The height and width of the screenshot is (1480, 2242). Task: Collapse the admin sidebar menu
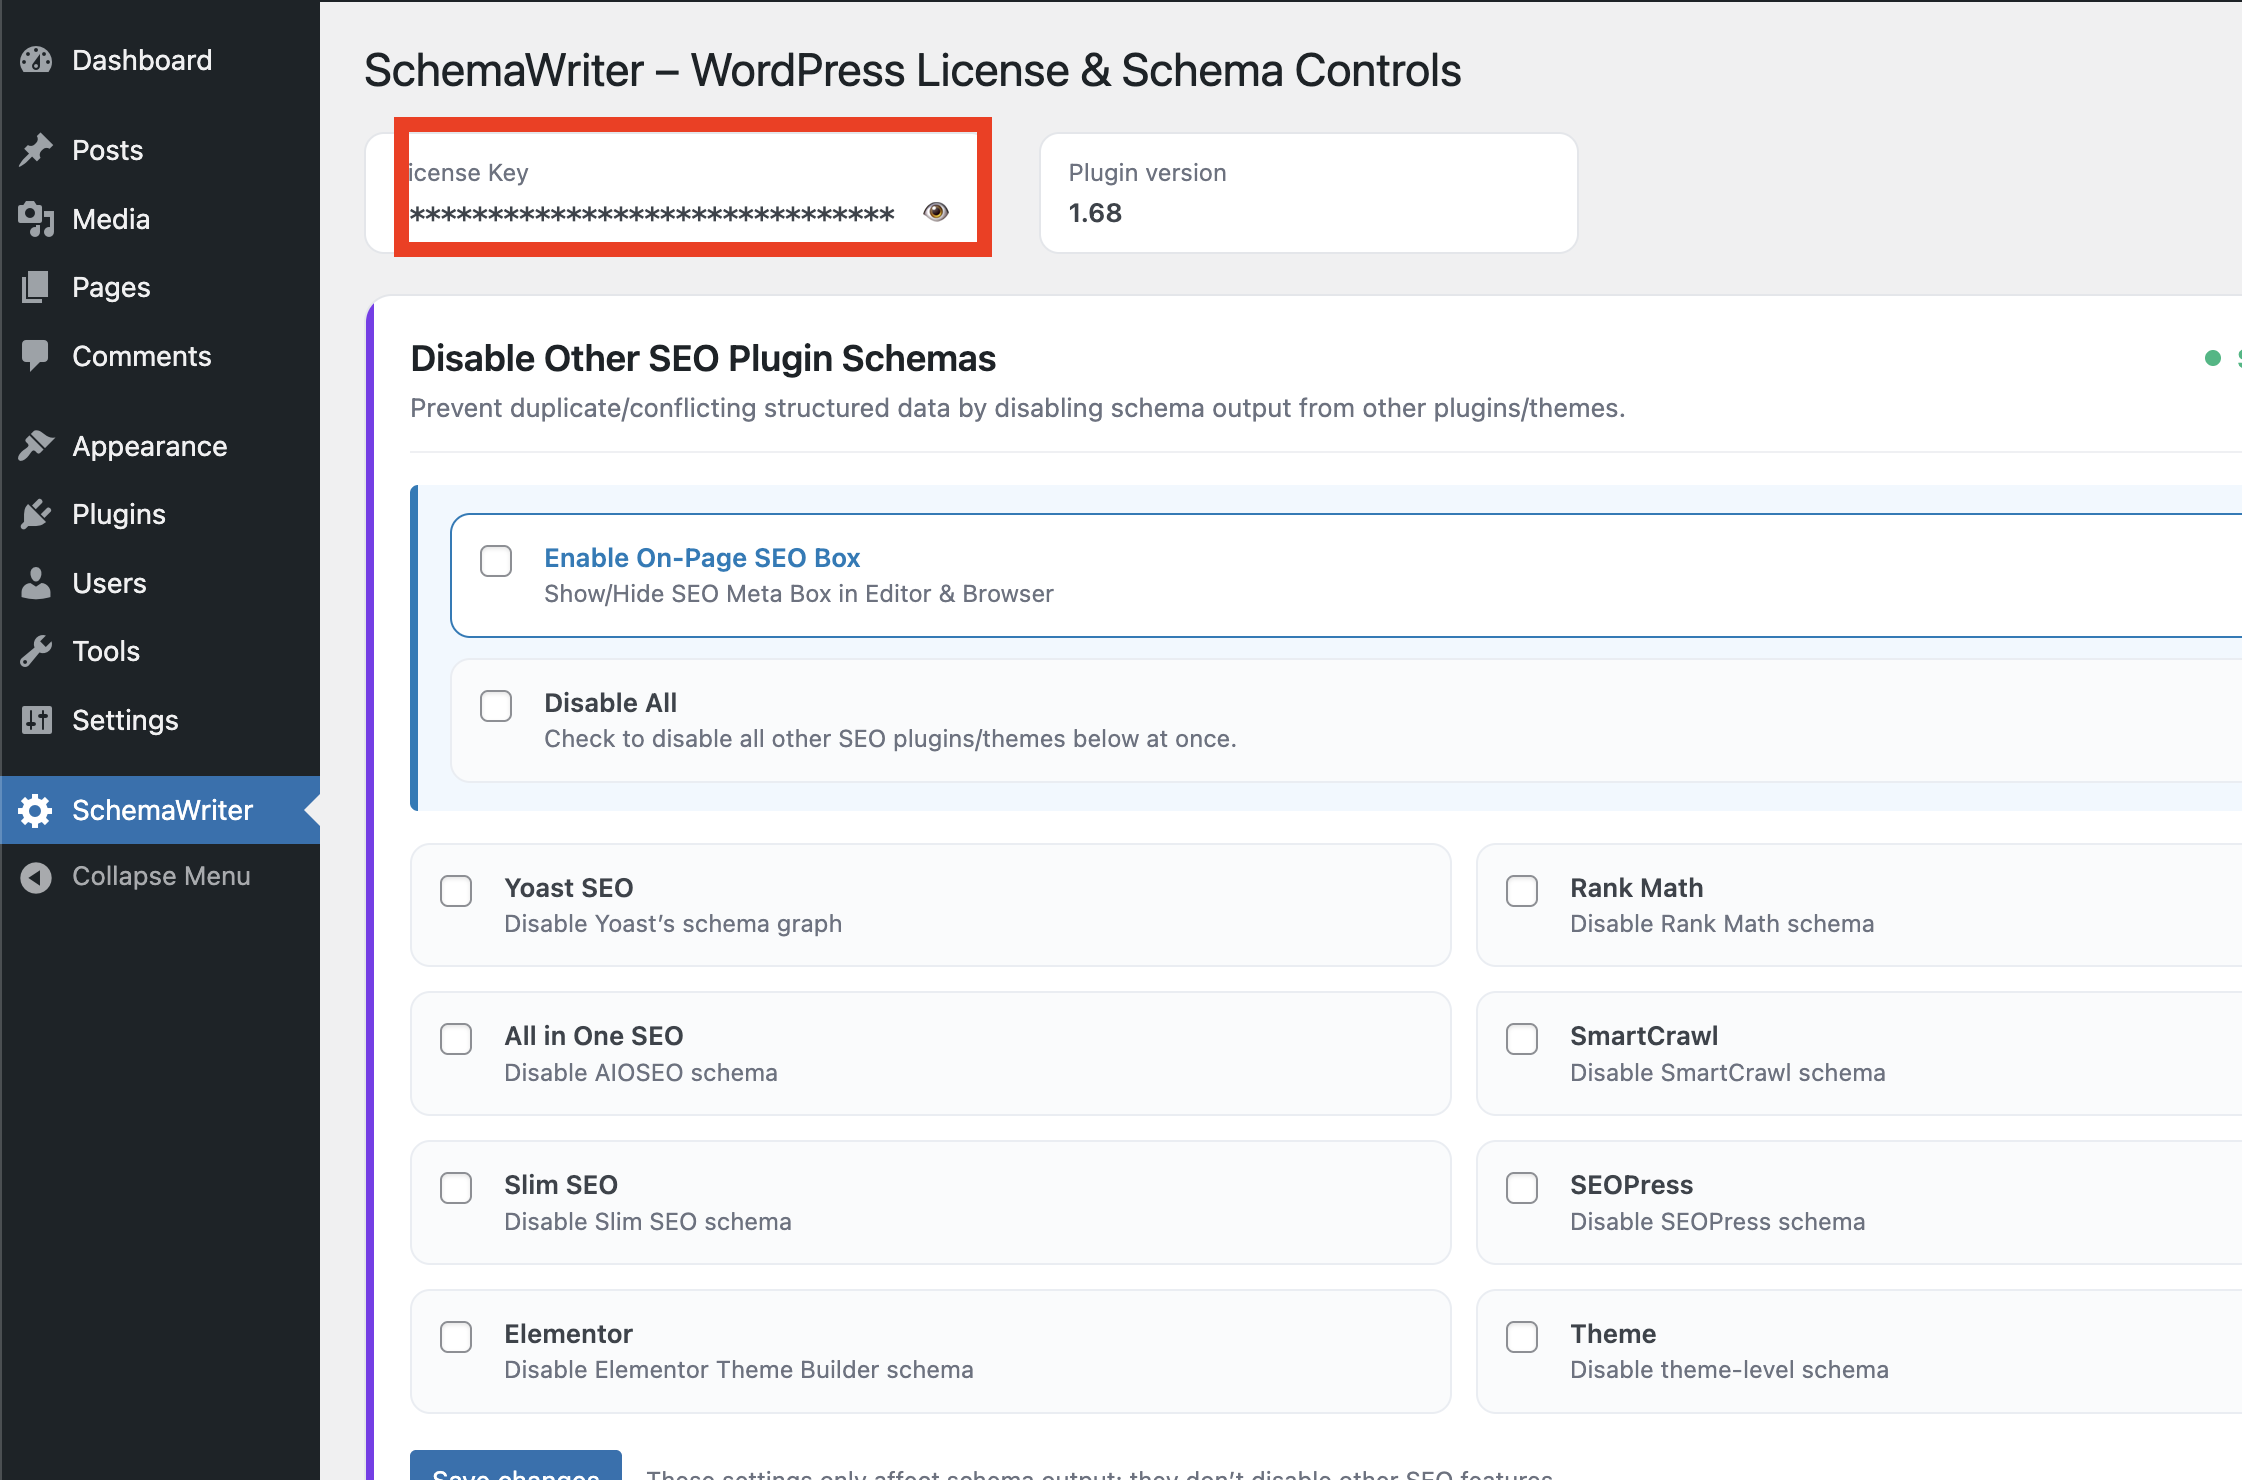(160, 876)
